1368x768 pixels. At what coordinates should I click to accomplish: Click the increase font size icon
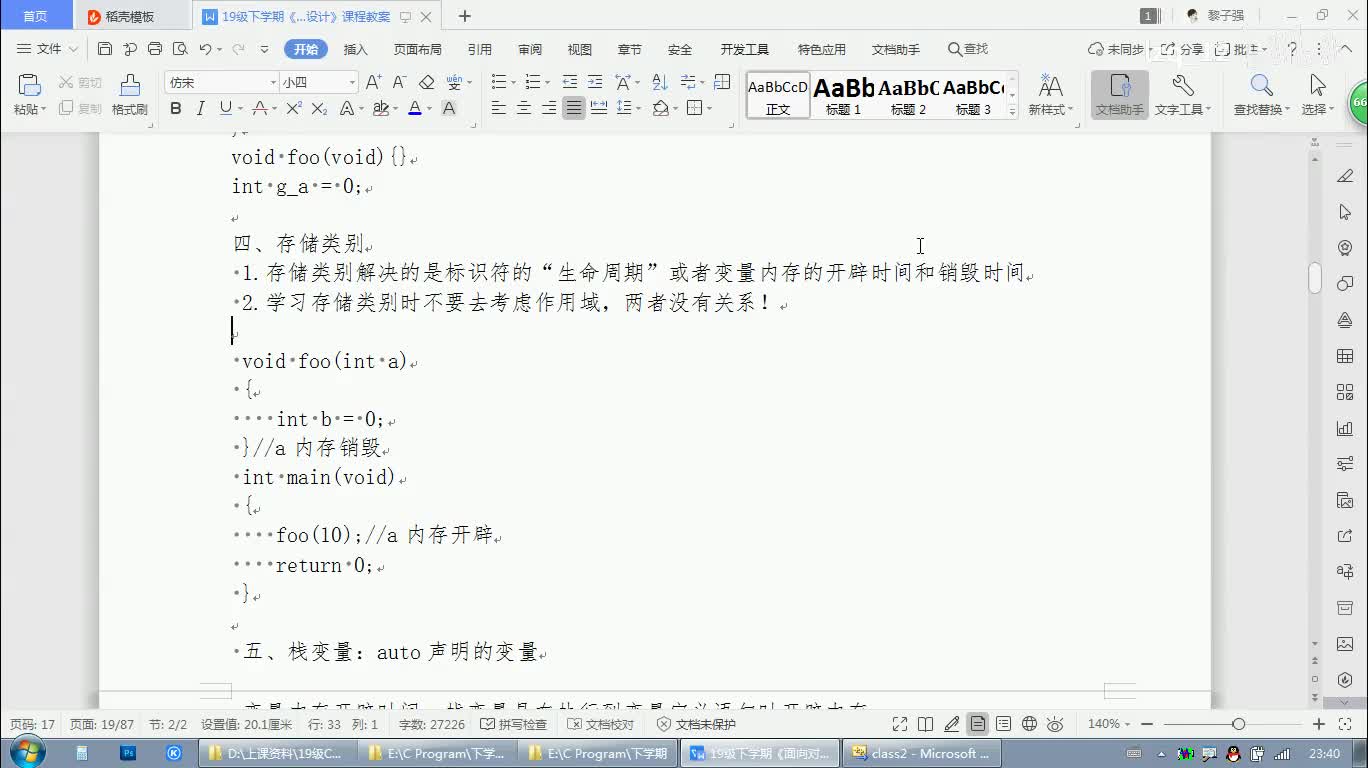(x=373, y=83)
